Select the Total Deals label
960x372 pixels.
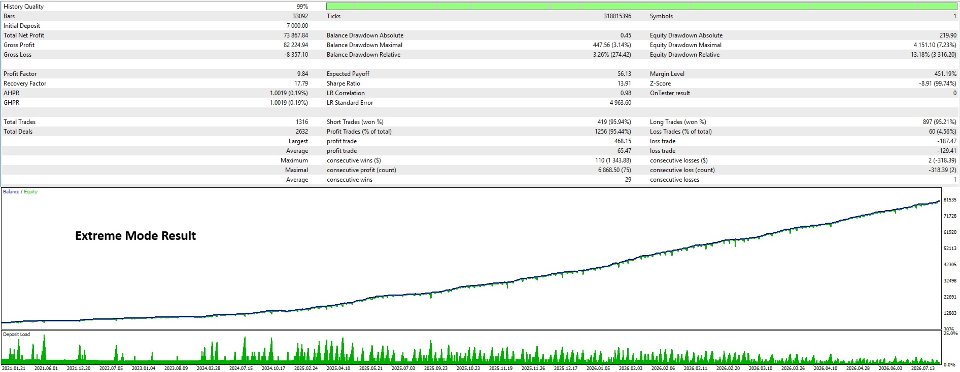tap(17, 132)
